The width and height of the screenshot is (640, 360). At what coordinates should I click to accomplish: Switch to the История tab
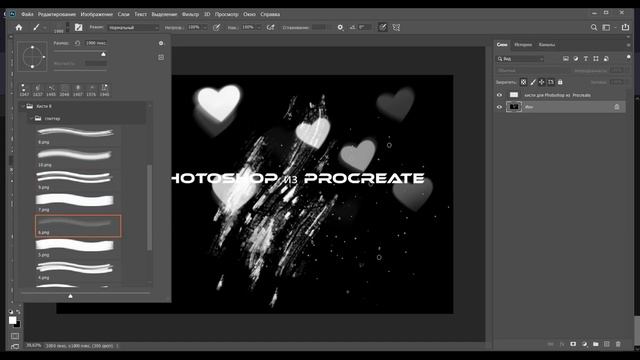[523, 45]
